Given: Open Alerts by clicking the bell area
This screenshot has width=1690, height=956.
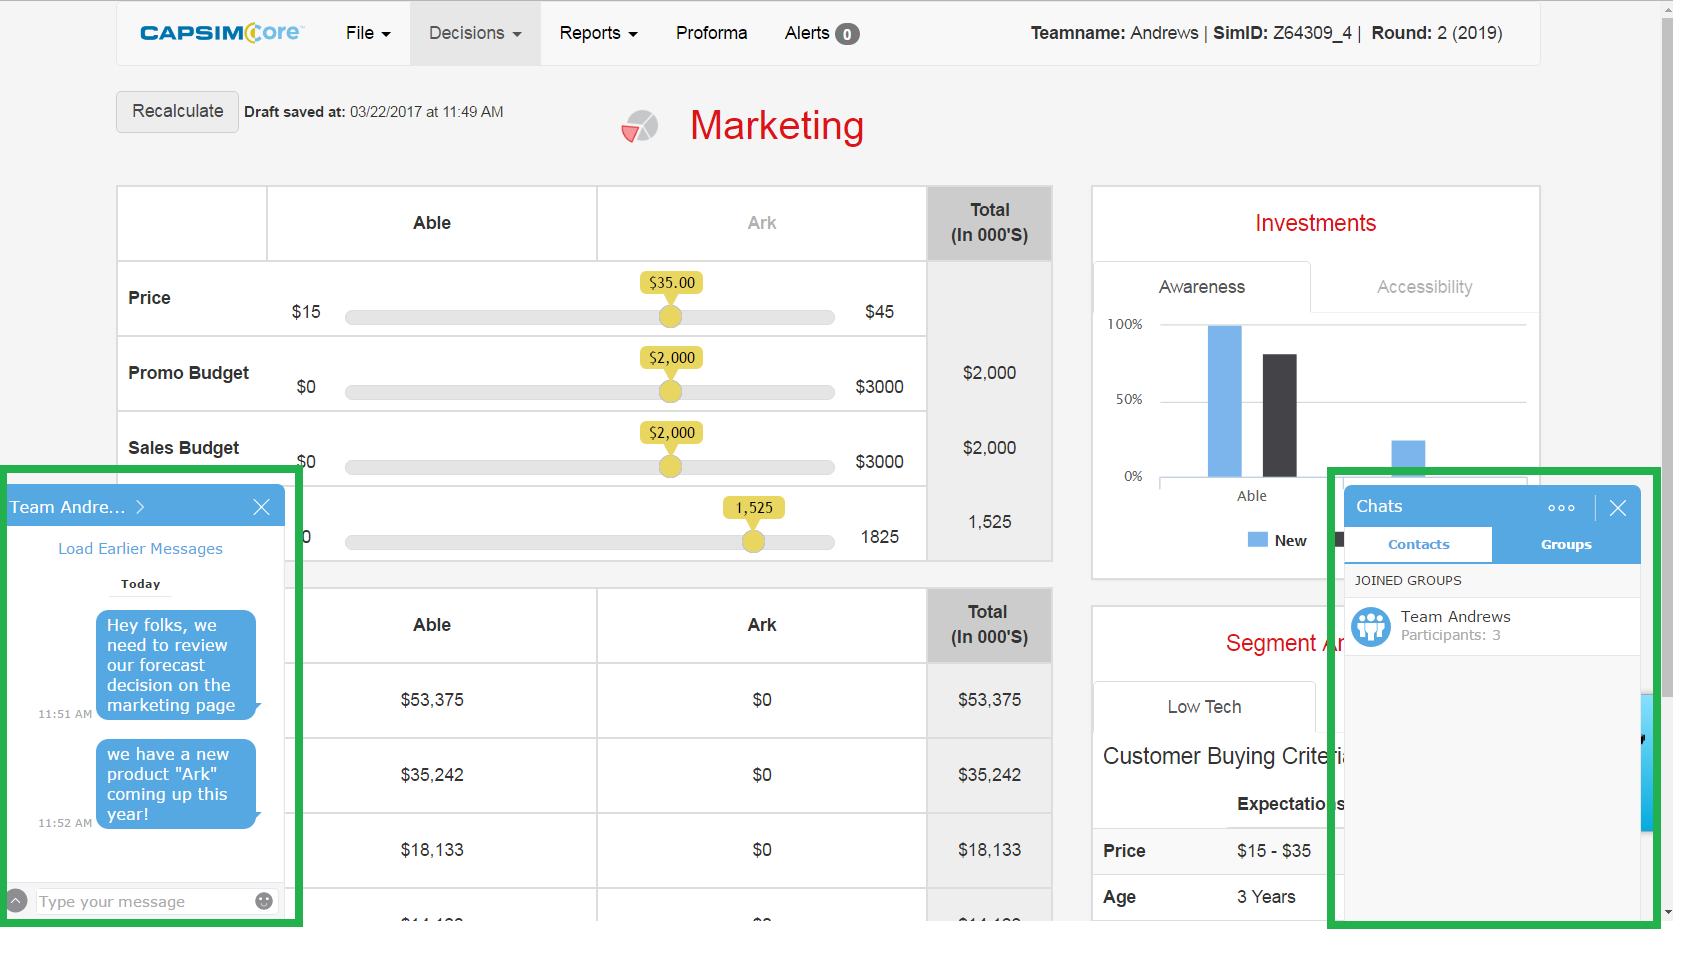Looking at the screenshot, I should [820, 33].
